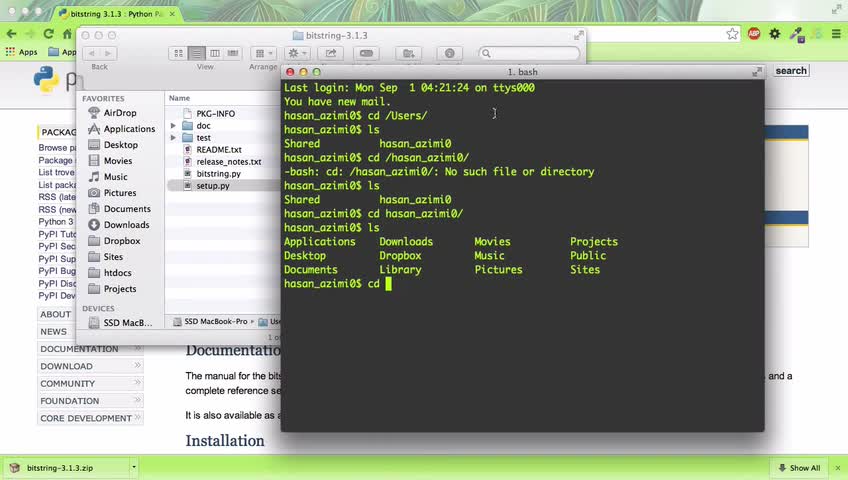Screen dimensions: 848x480
Task: Click the Adblock Plus extension icon
Action: pyautogui.click(x=754, y=34)
